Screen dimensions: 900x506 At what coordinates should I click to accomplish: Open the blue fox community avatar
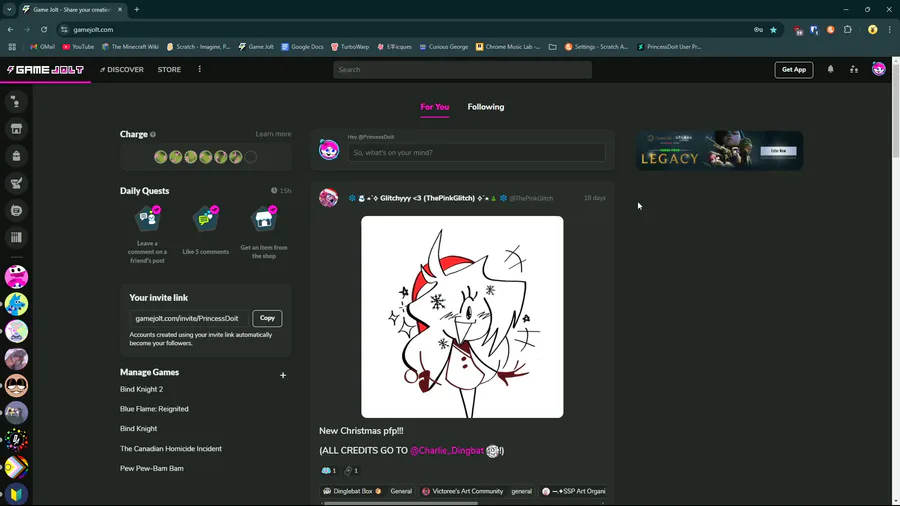coord(16,304)
